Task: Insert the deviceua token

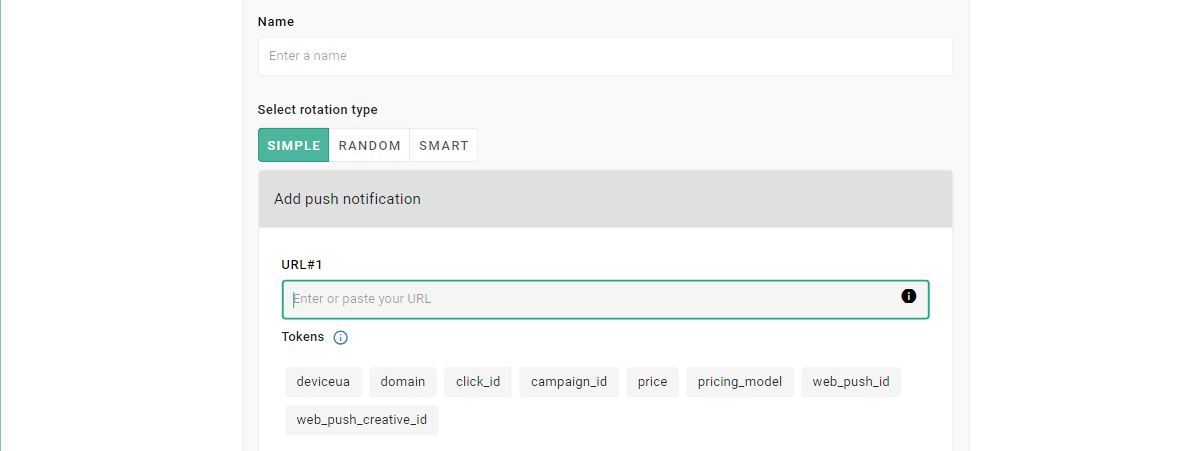Action: [323, 382]
